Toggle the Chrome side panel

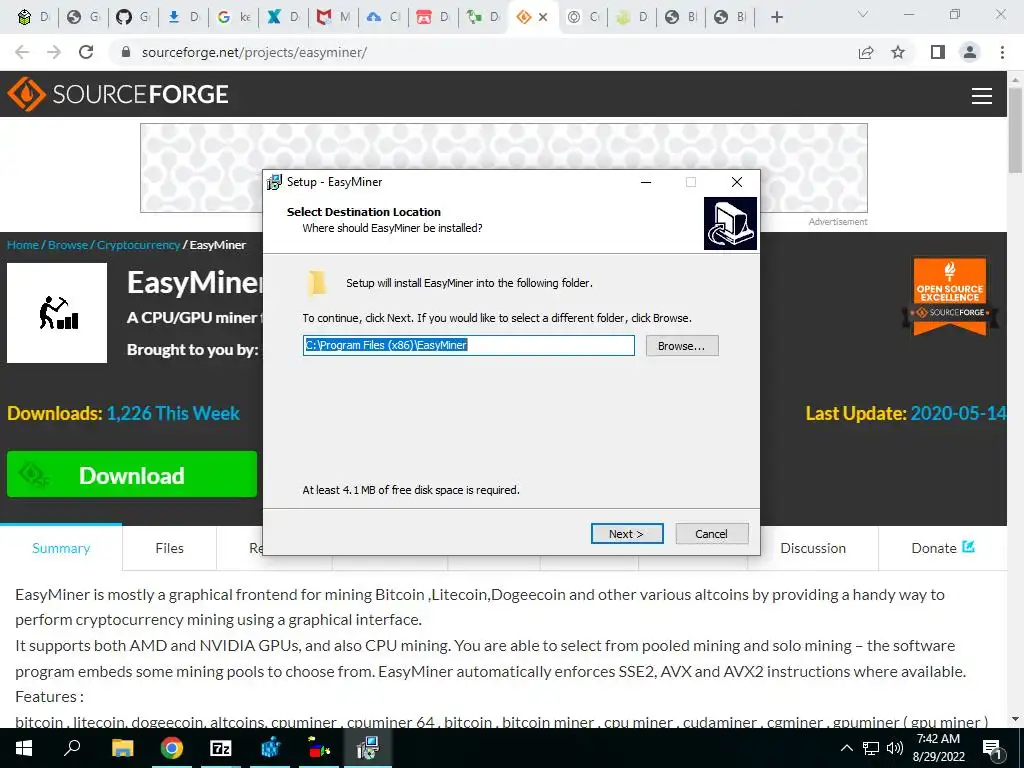(x=938, y=52)
